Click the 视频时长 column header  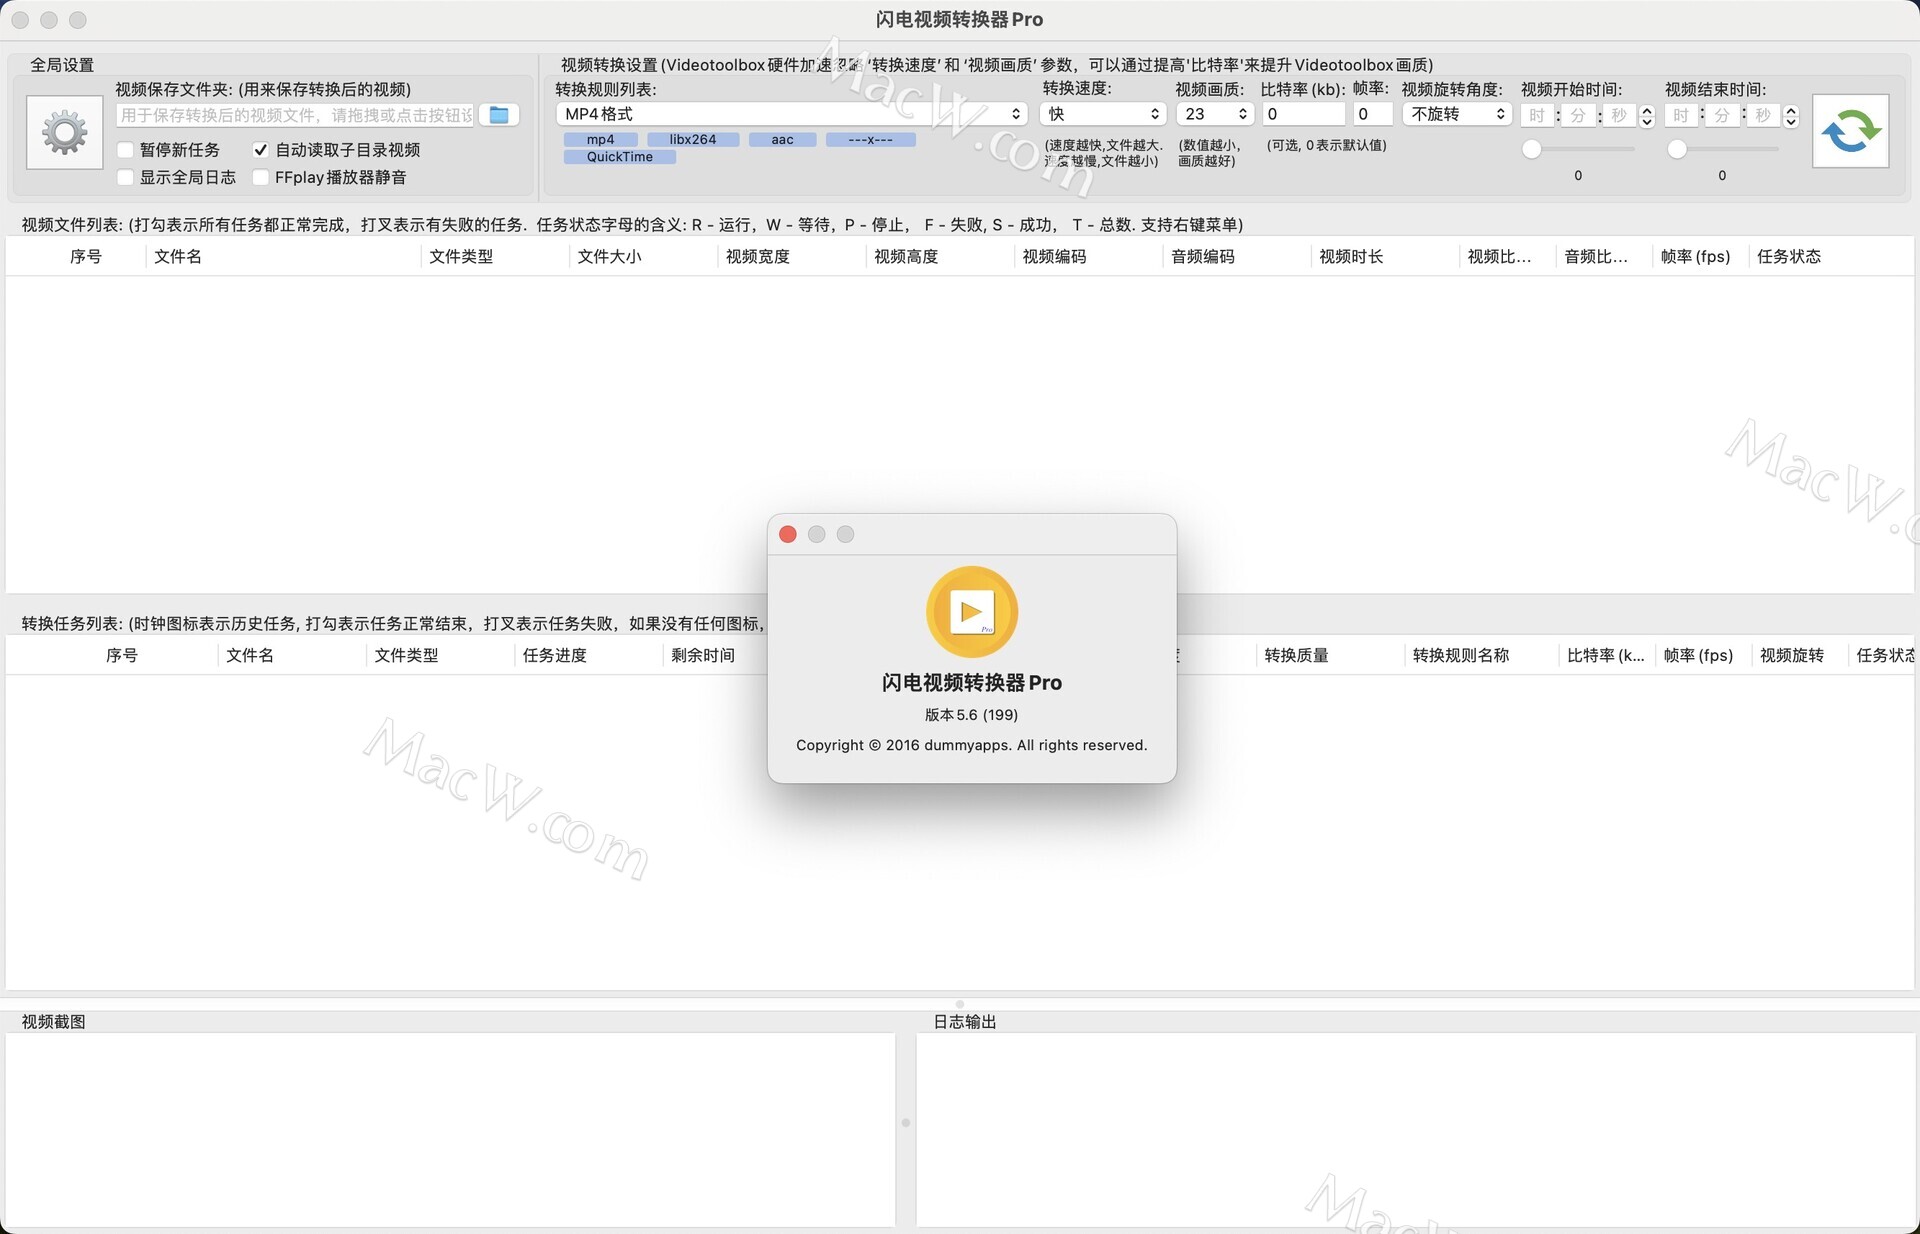1385,257
